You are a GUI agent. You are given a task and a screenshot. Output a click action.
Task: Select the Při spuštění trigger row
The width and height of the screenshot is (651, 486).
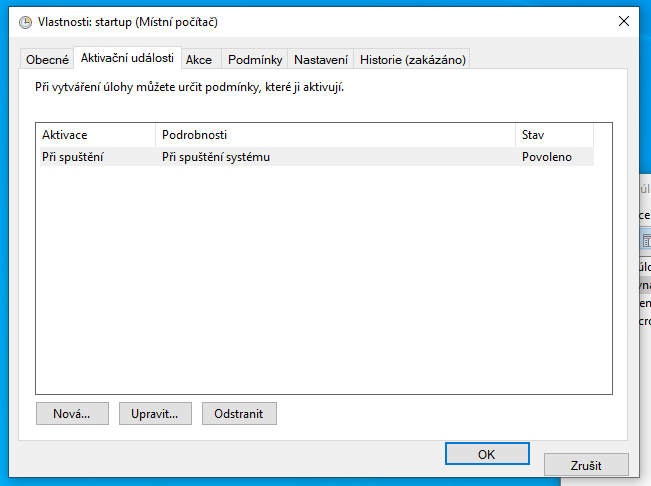pyautogui.click(x=73, y=157)
